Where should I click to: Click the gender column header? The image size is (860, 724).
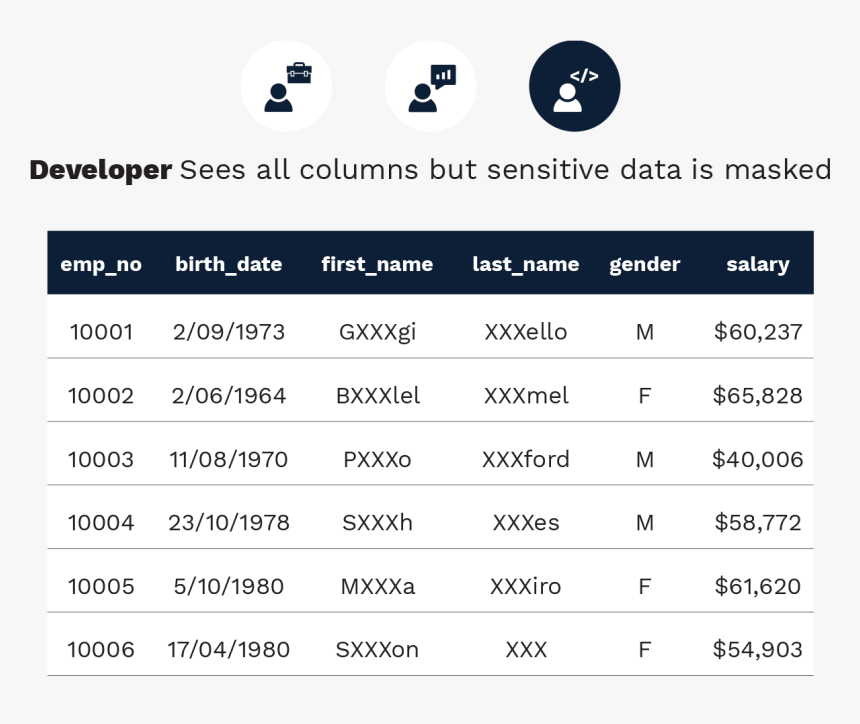[x=644, y=264]
